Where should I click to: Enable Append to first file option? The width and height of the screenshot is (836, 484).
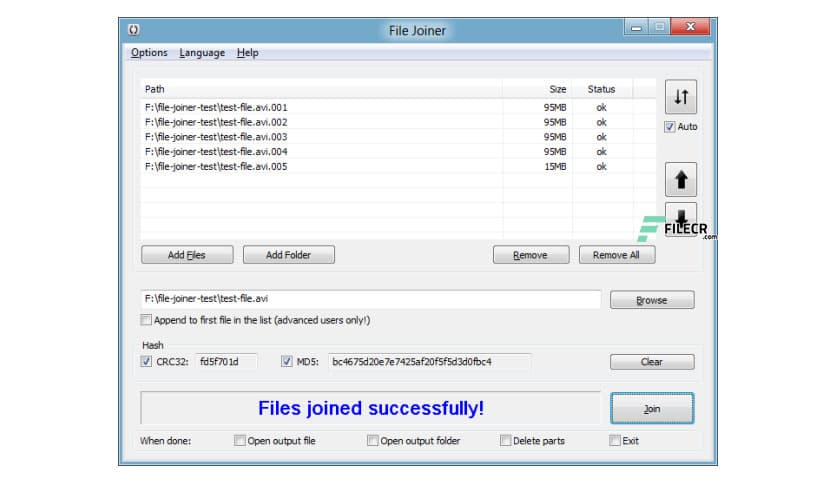[x=147, y=320]
